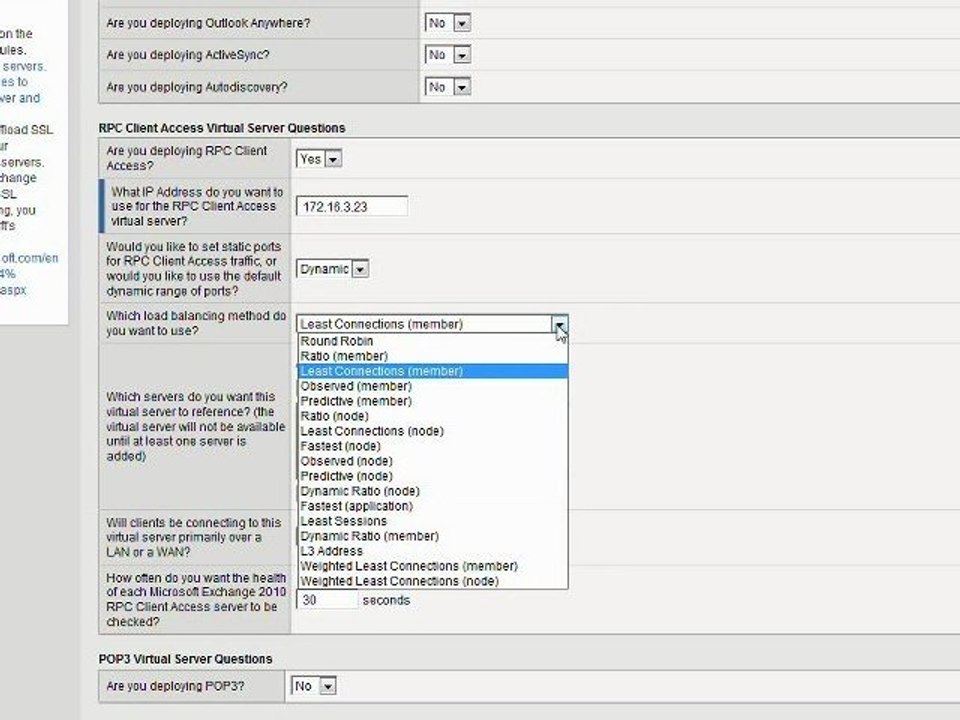Open the Outlook Anywhere deployment dropdown
This screenshot has width=960, height=720.
[x=448, y=23]
